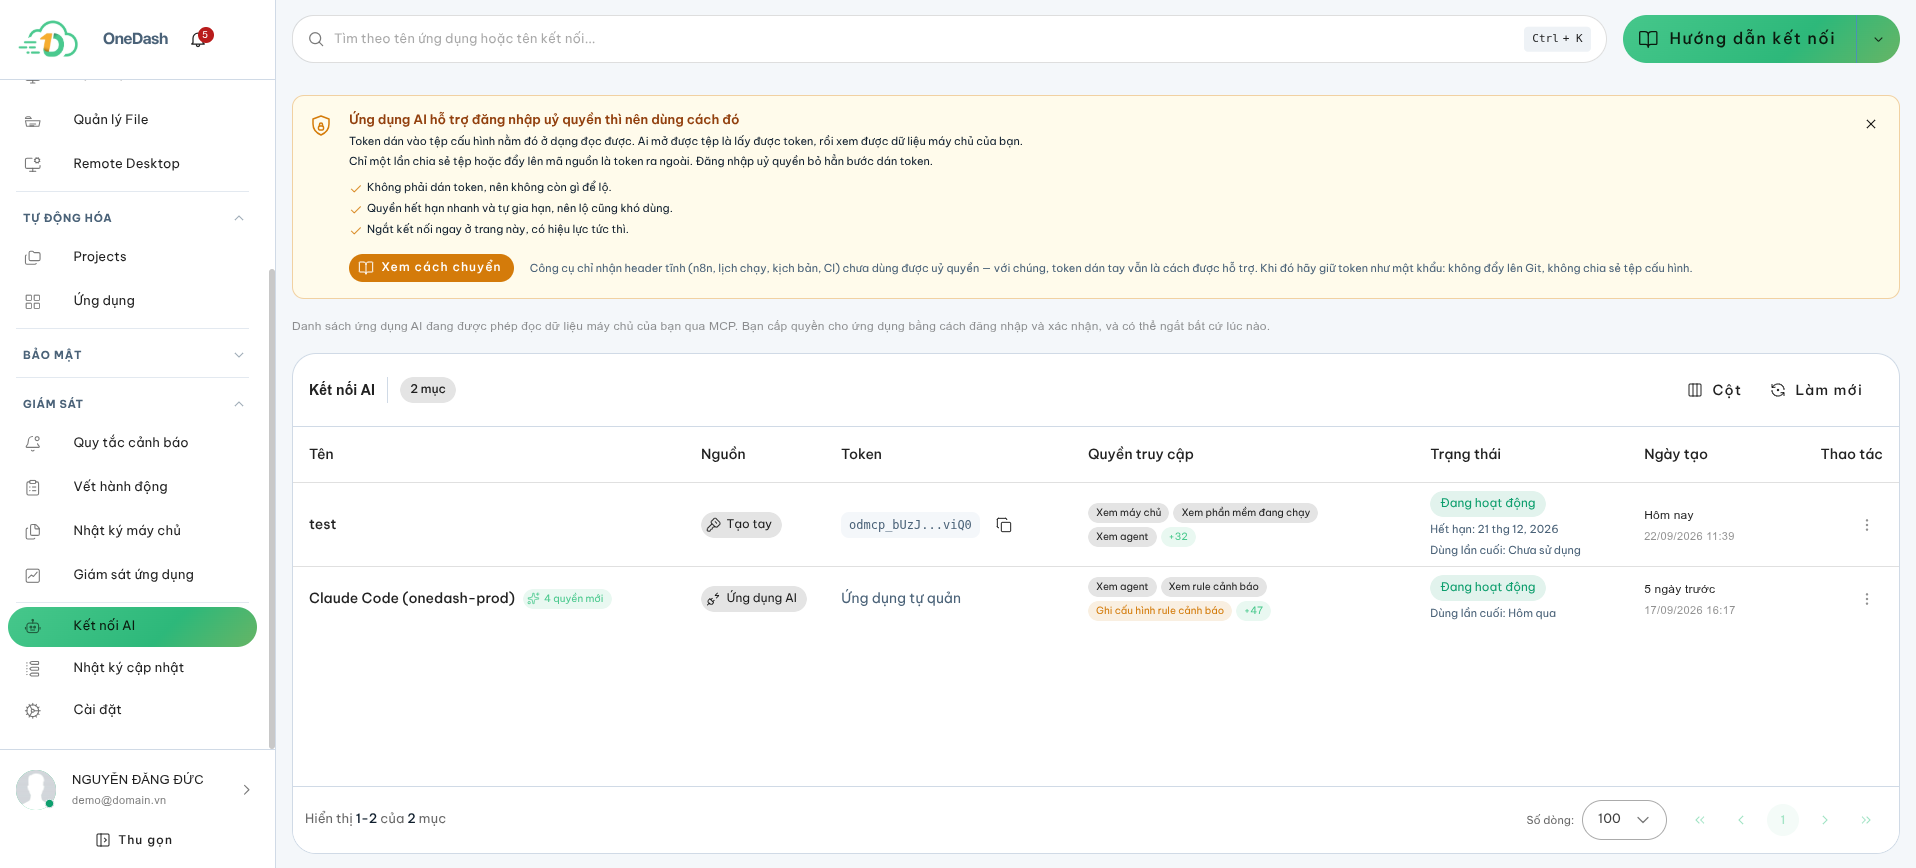Open Remote Desktop from sidebar

tap(126, 164)
